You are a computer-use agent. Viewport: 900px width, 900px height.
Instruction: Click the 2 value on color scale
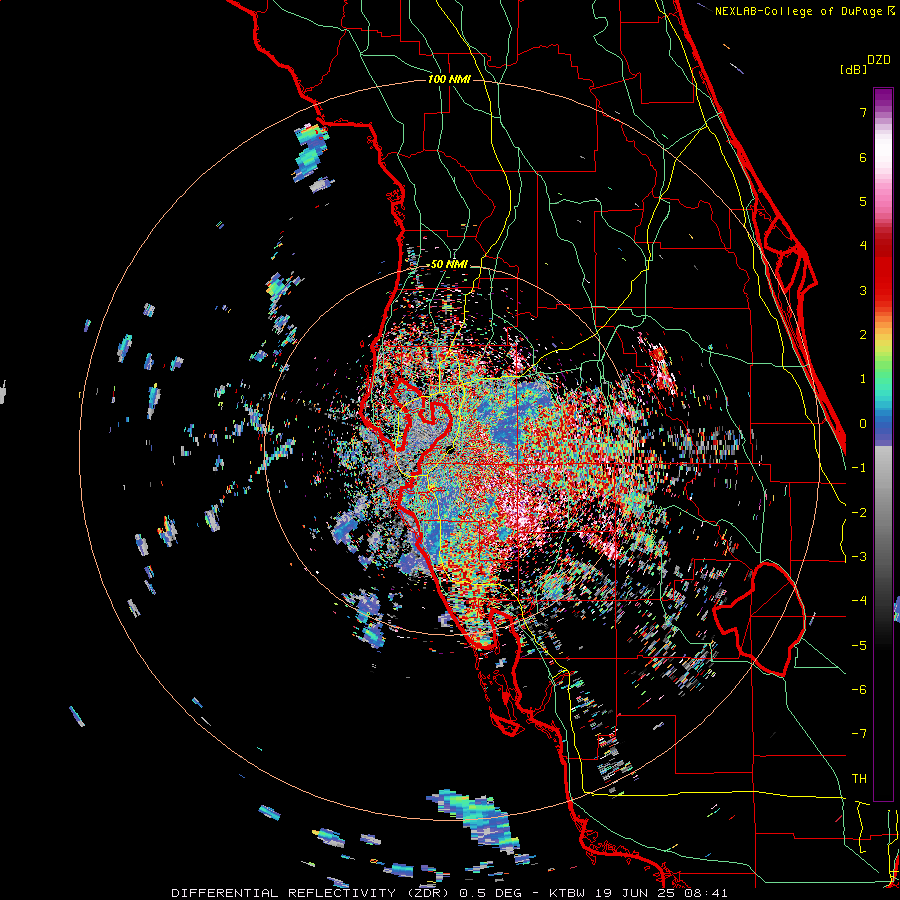[863, 335]
